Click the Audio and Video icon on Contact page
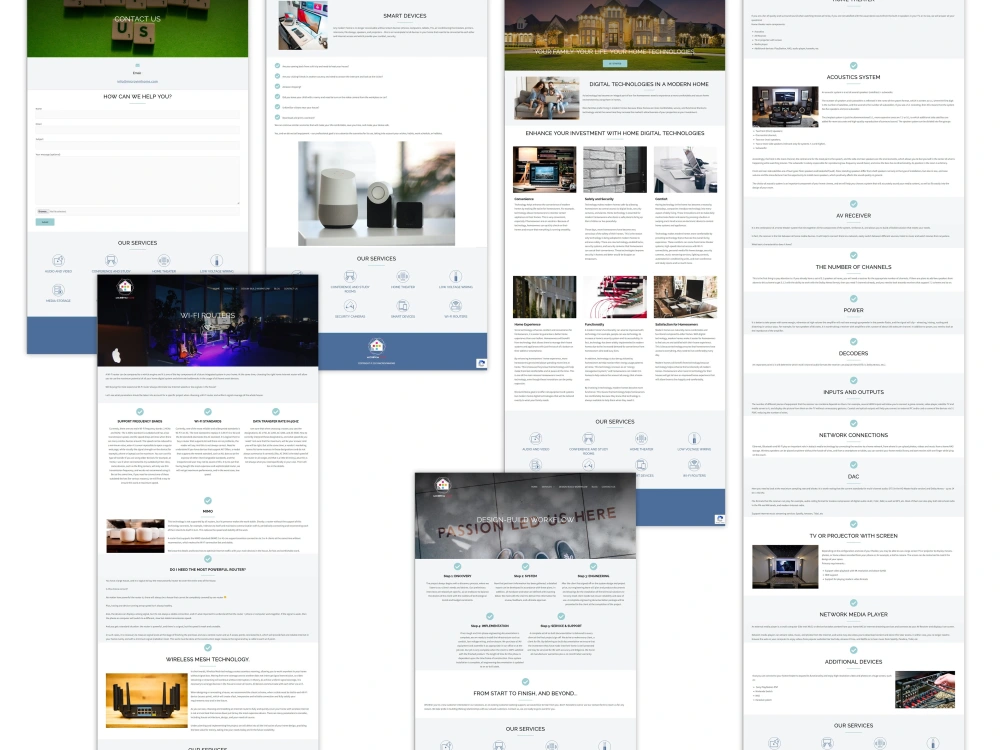This screenshot has height=750, width=1000. [x=59, y=261]
